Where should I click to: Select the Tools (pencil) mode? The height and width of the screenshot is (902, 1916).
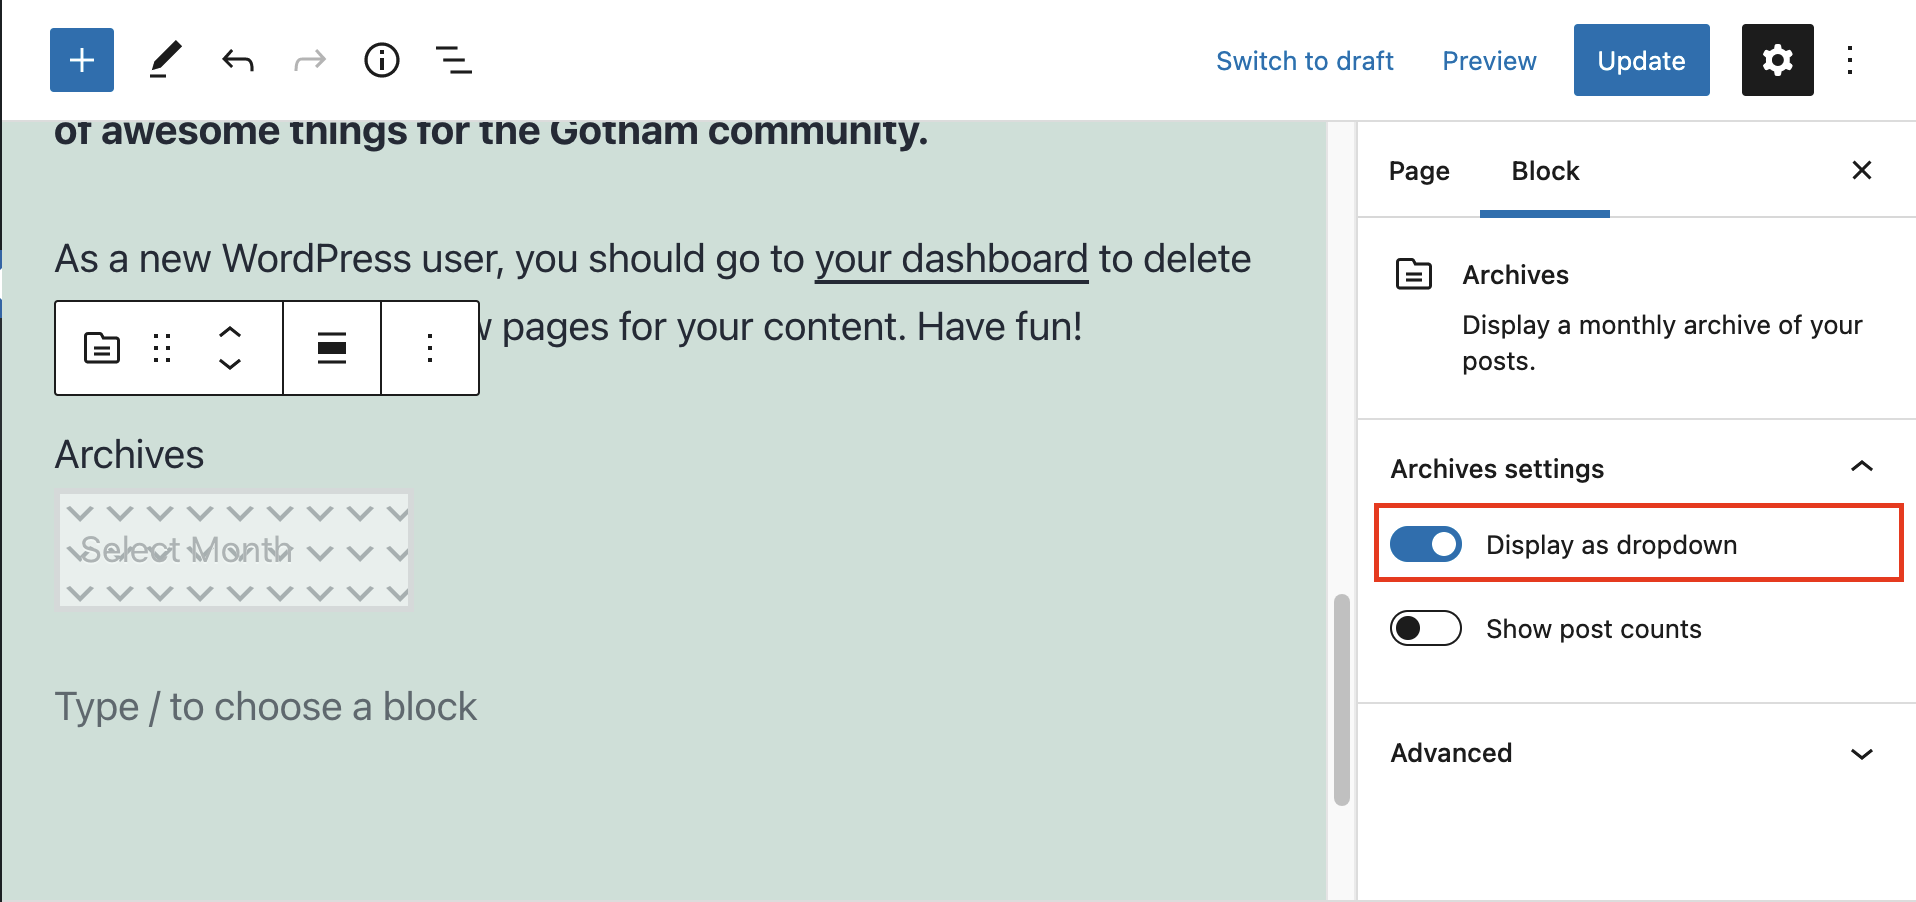click(165, 60)
